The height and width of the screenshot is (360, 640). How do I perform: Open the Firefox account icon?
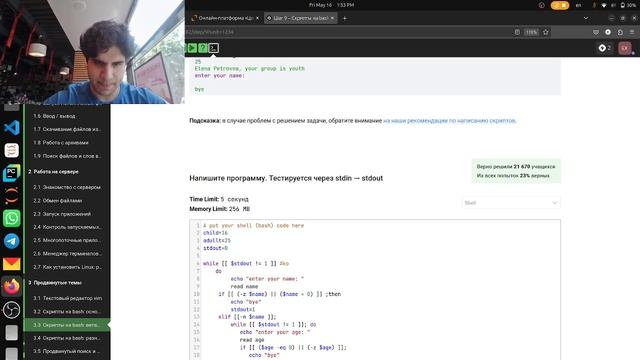coord(608,32)
